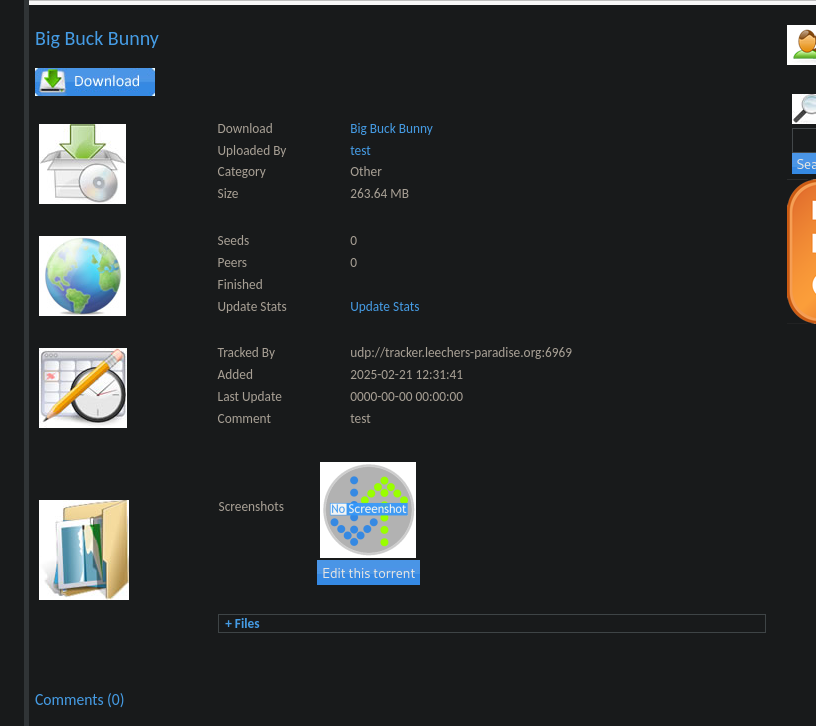Click the tracker URL text 'udp://tracker.leechers-paradise.org:6969'
The width and height of the screenshot is (816, 726).
tap(461, 352)
